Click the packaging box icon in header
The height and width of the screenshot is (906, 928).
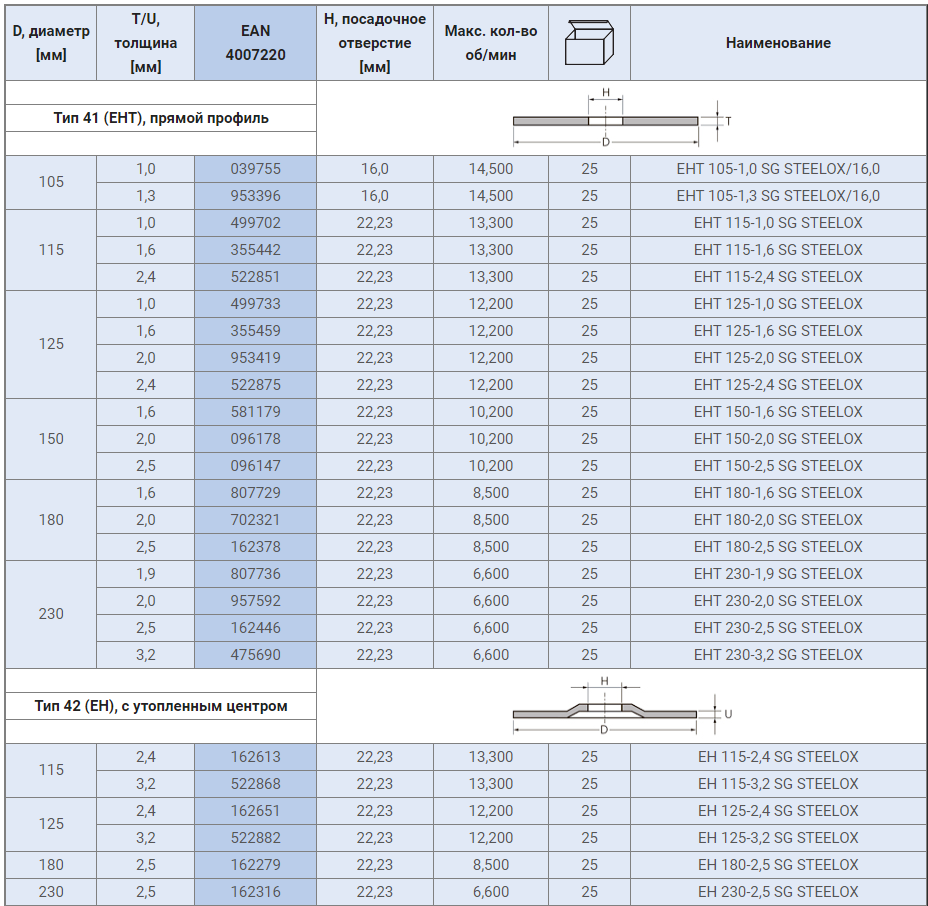click(588, 44)
